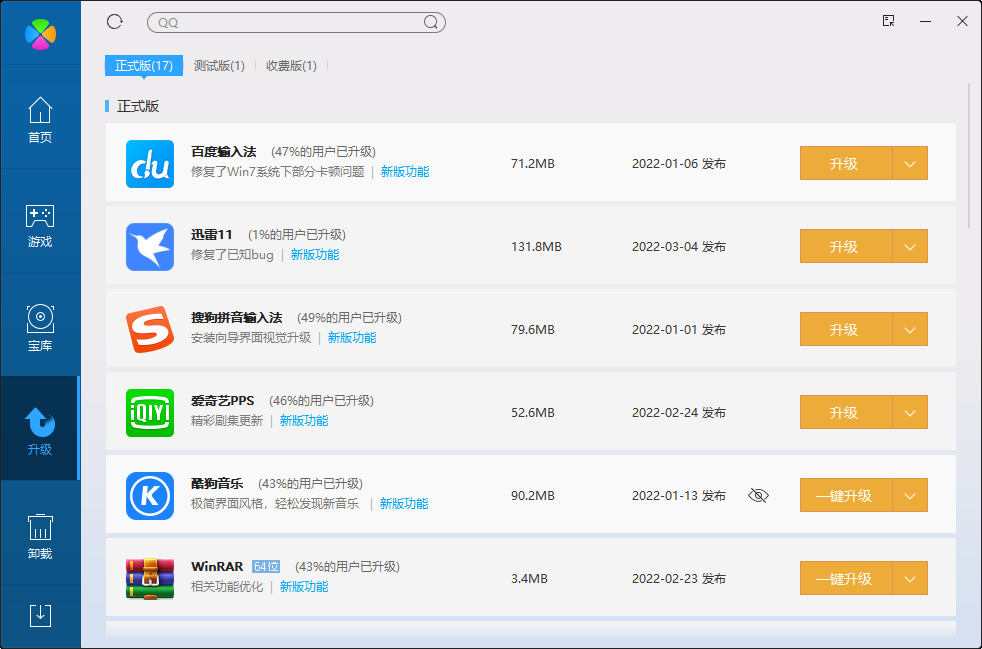Click 升级 button for 迅雷11
This screenshot has height=649, width=982.
845,246
